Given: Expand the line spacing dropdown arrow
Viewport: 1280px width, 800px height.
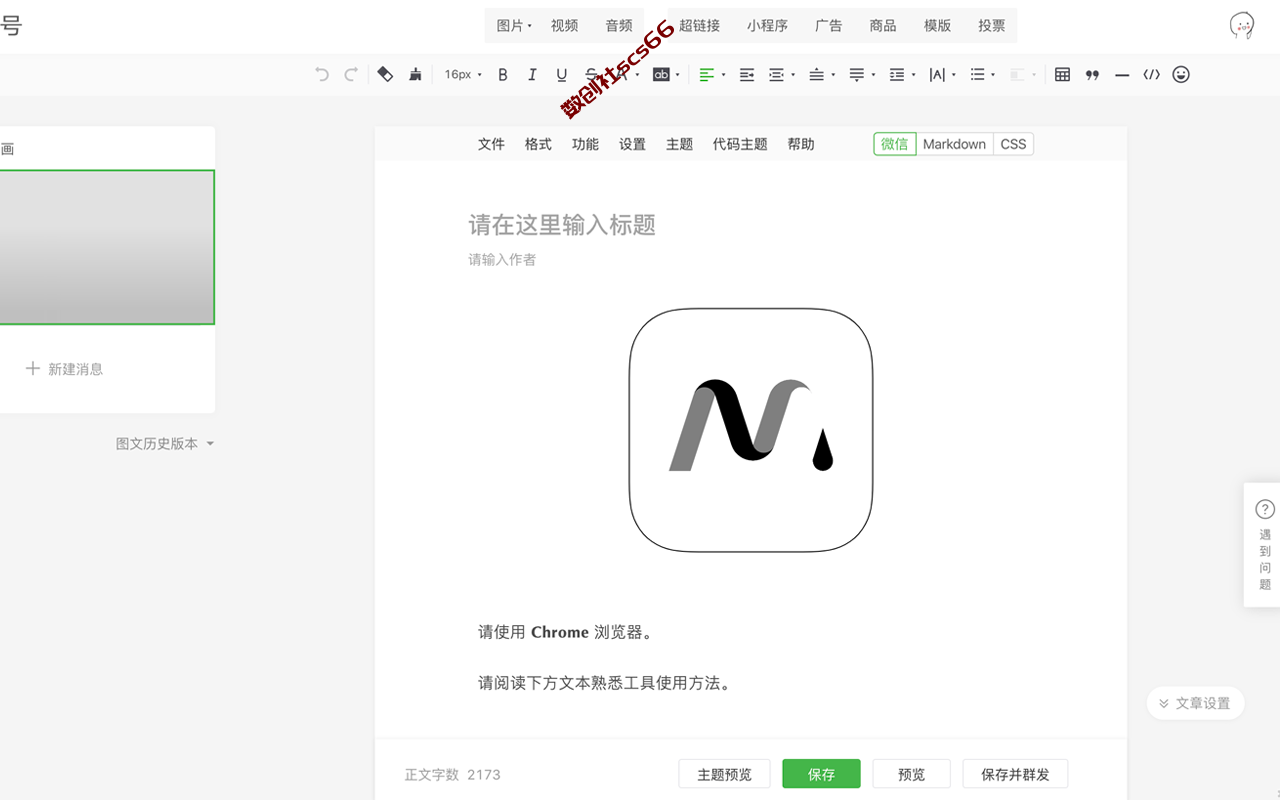Looking at the screenshot, I should click(914, 75).
